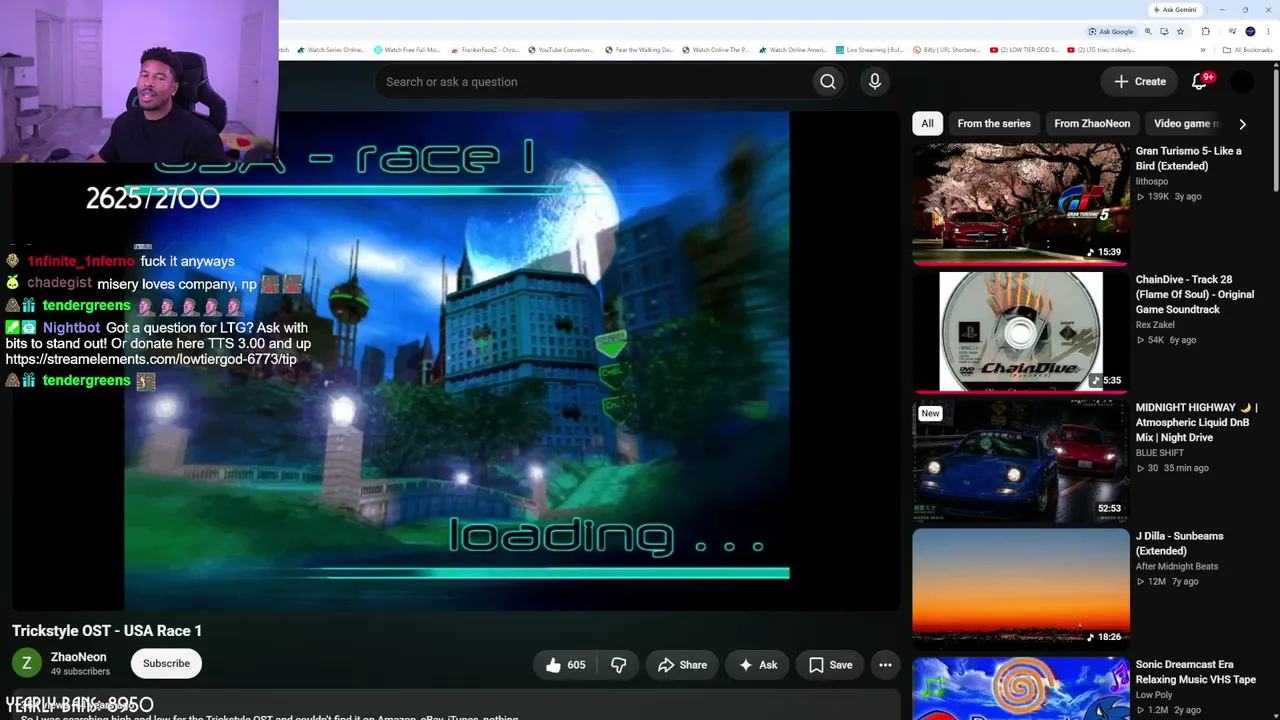
Task: Open YouTube notifications bell
Action: (1200, 81)
